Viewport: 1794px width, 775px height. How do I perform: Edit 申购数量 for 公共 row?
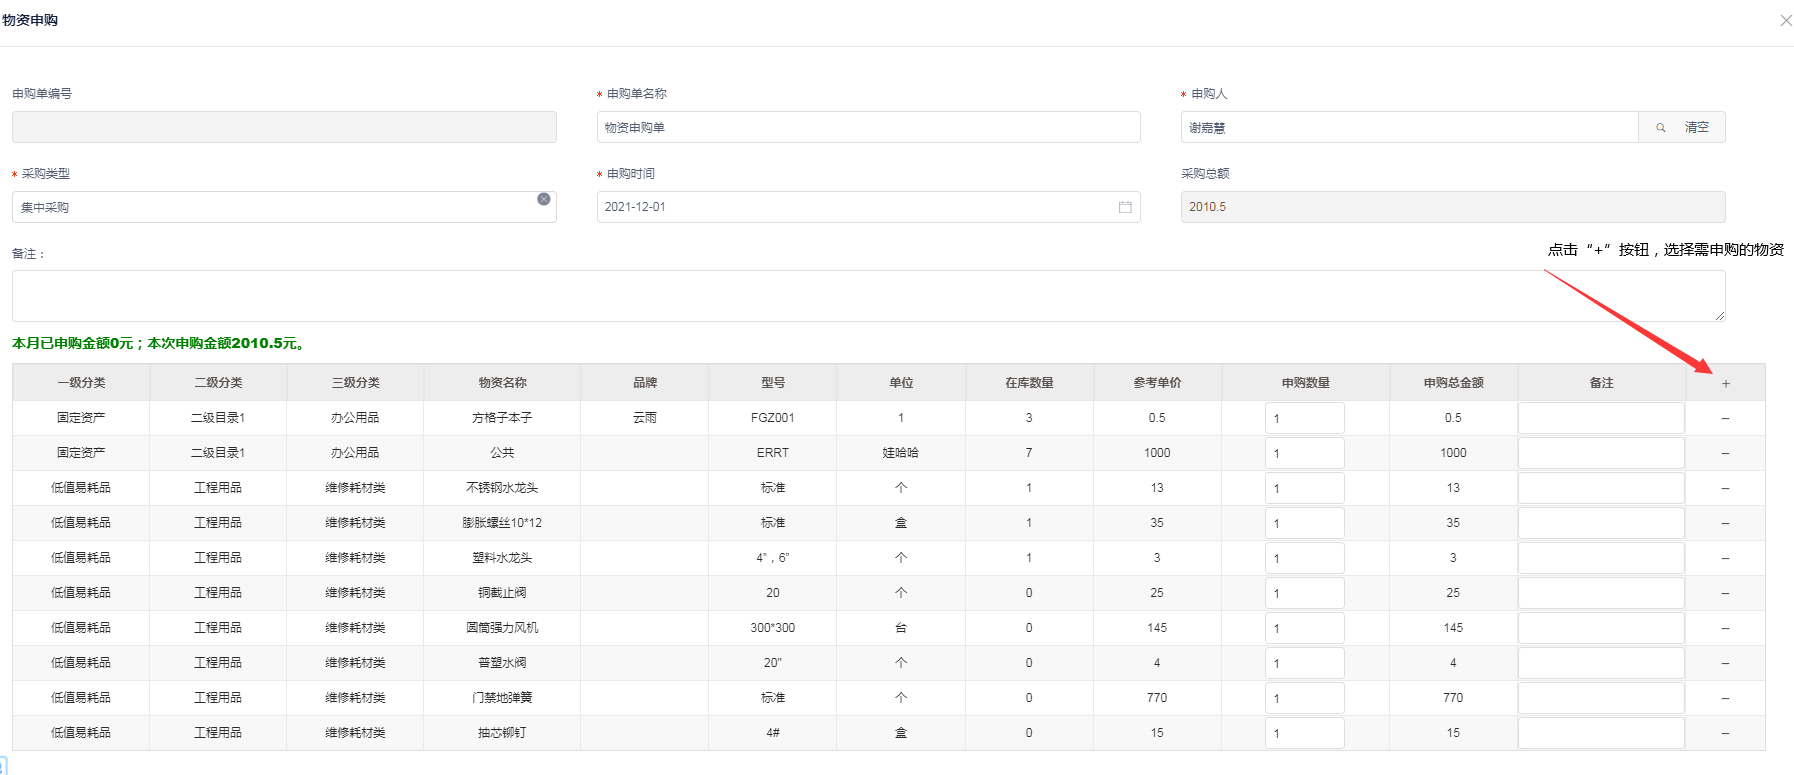coord(1305,453)
